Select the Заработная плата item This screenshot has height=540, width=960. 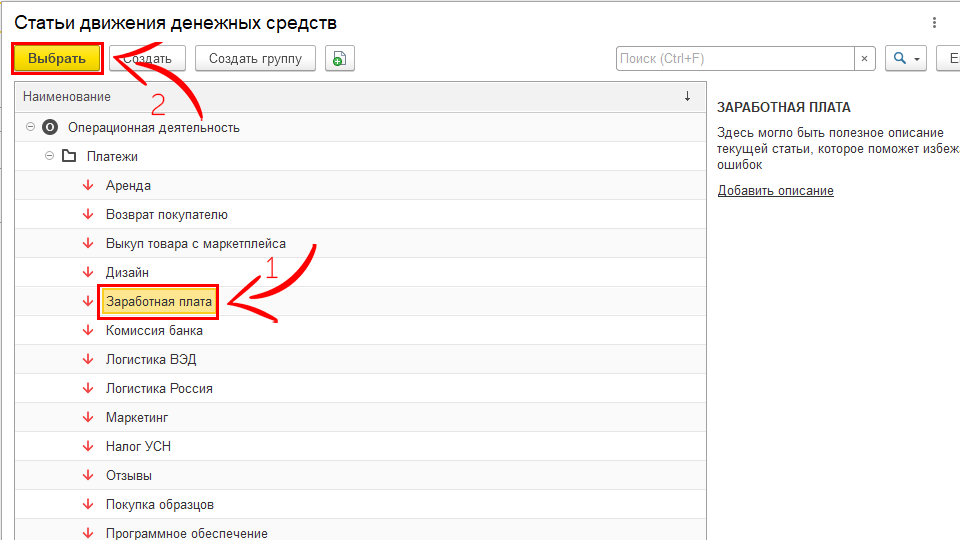tap(159, 301)
